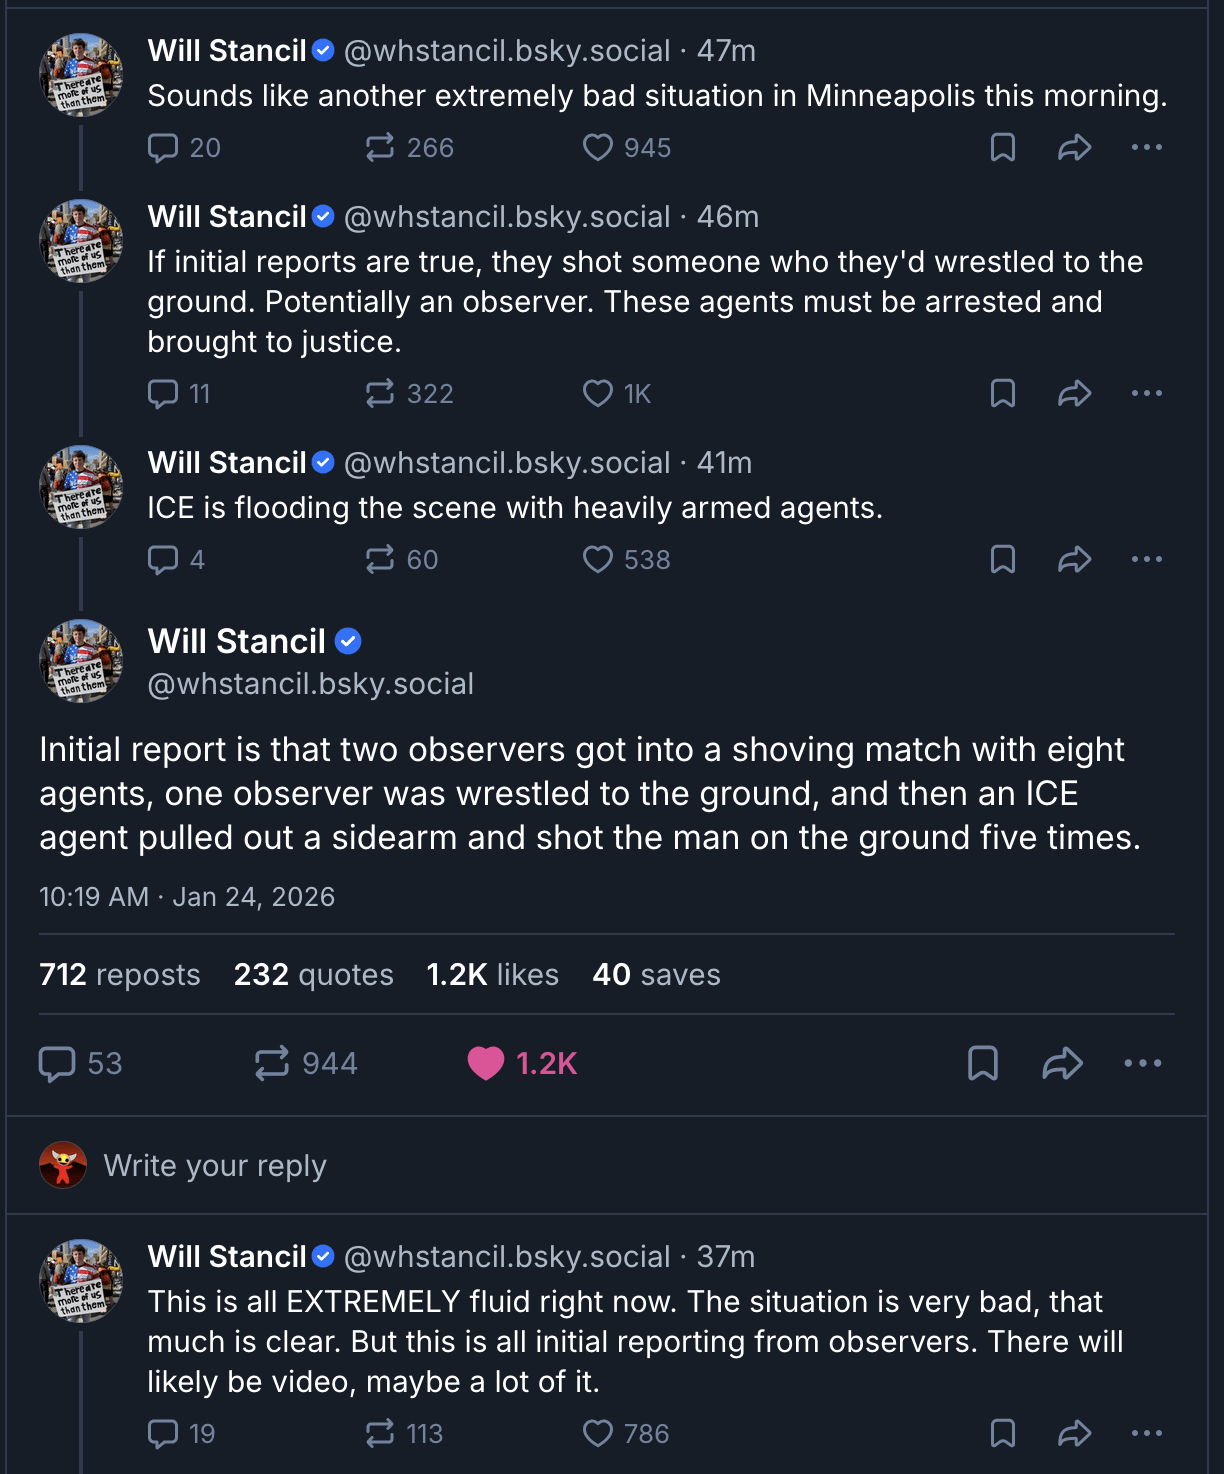Share the main post via arrow icon
Screen dimensions: 1224x1474
(1062, 1063)
